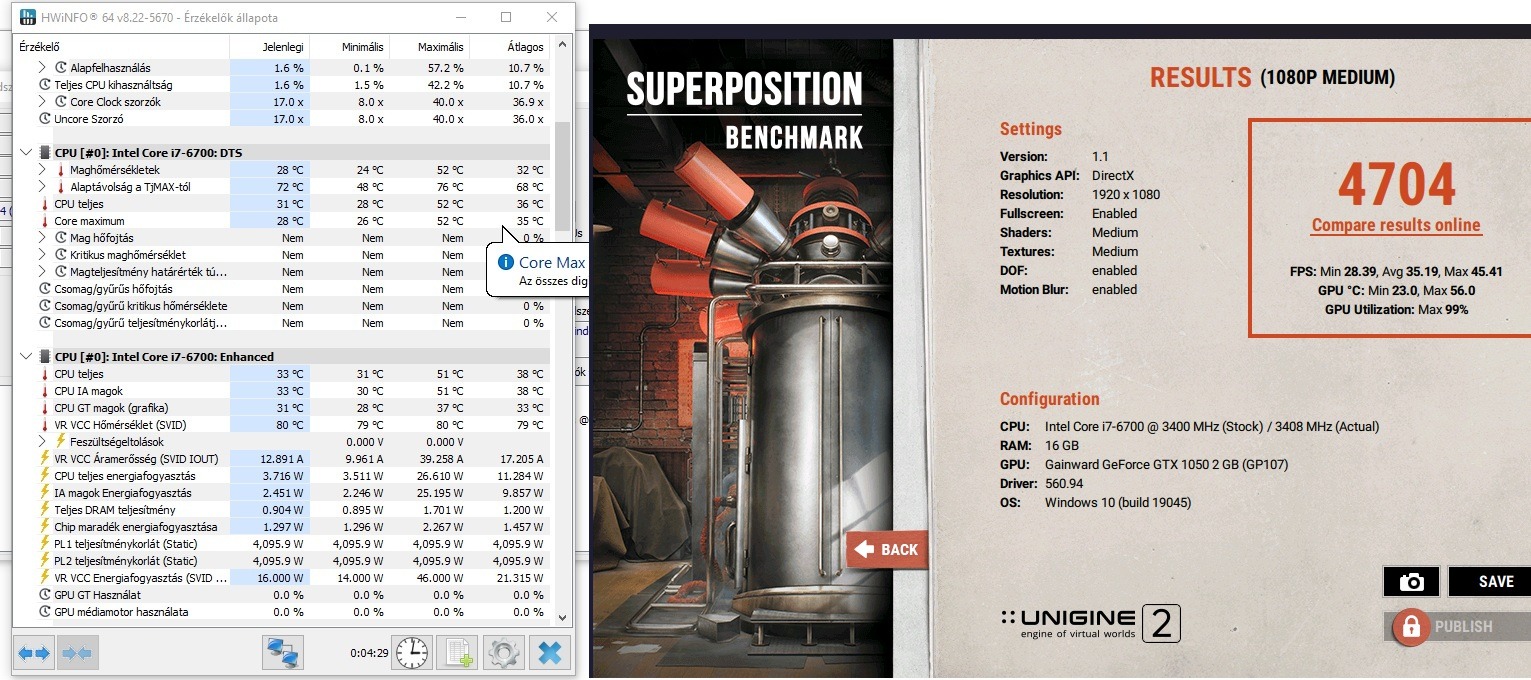Click the collapse-columns arrows button in HWiNFO
This screenshot has width=1531, height=680.
(x=76, y=653)
